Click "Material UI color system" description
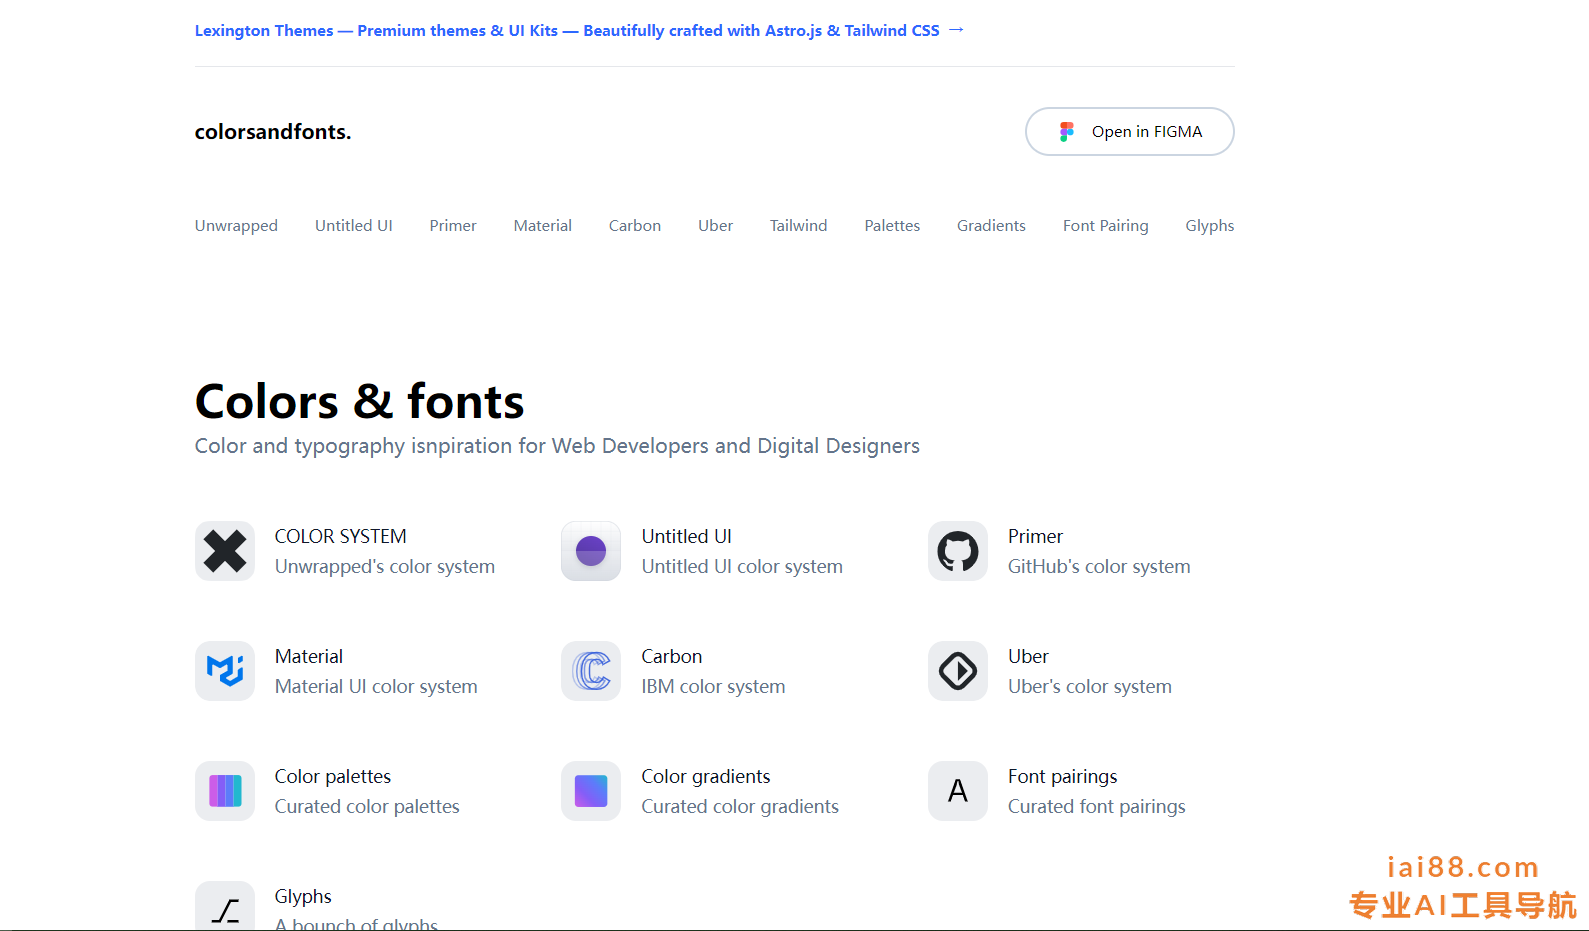 (x=376, y=686)
